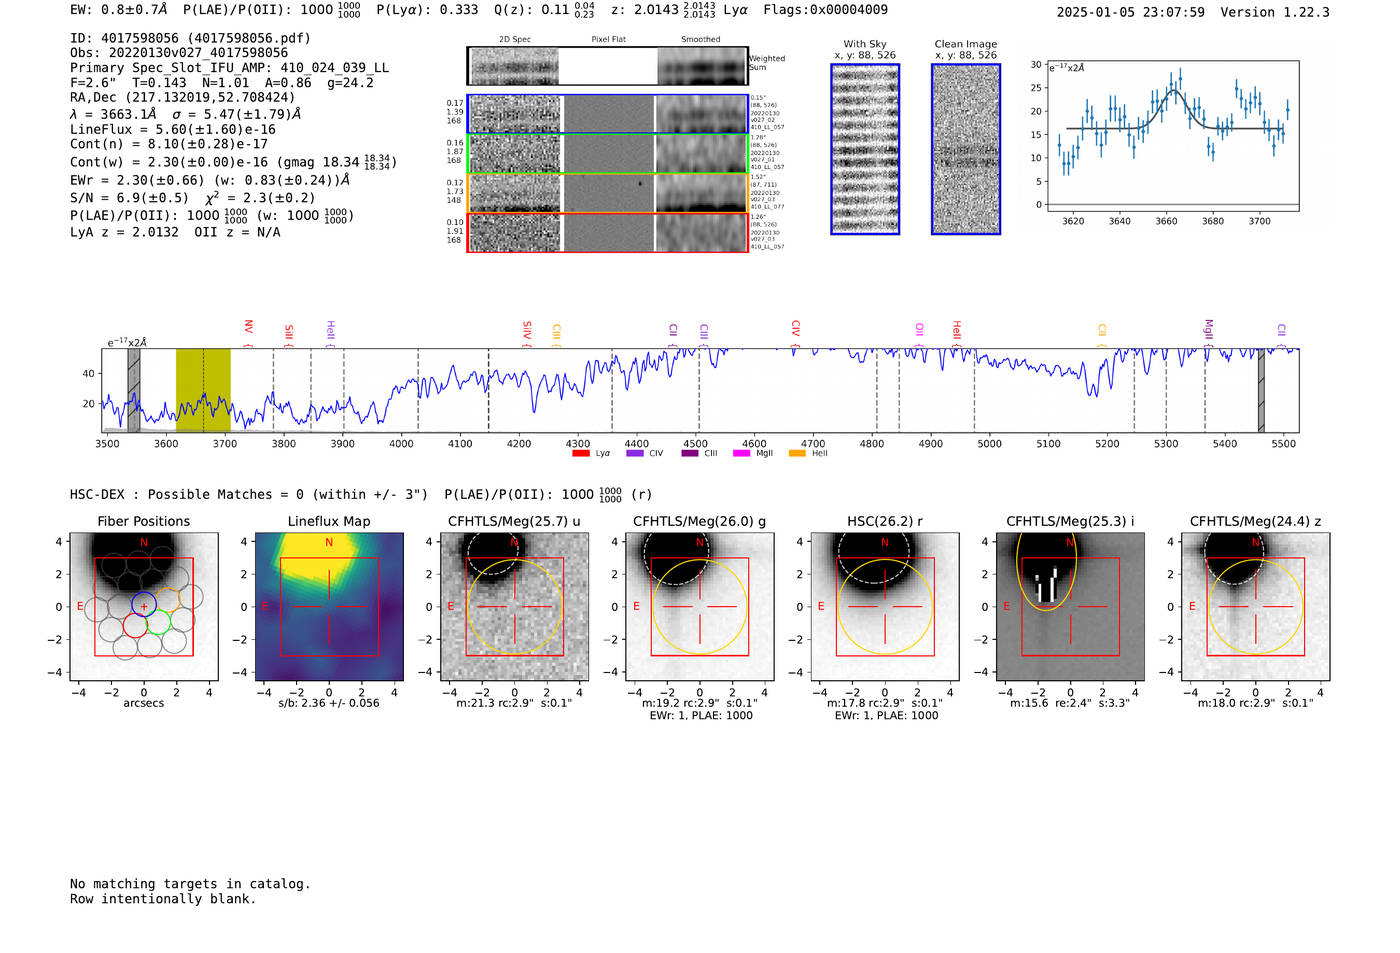Click the Gaussian emission line fit plot
1400x953 pixels.
coord(1173,137)
